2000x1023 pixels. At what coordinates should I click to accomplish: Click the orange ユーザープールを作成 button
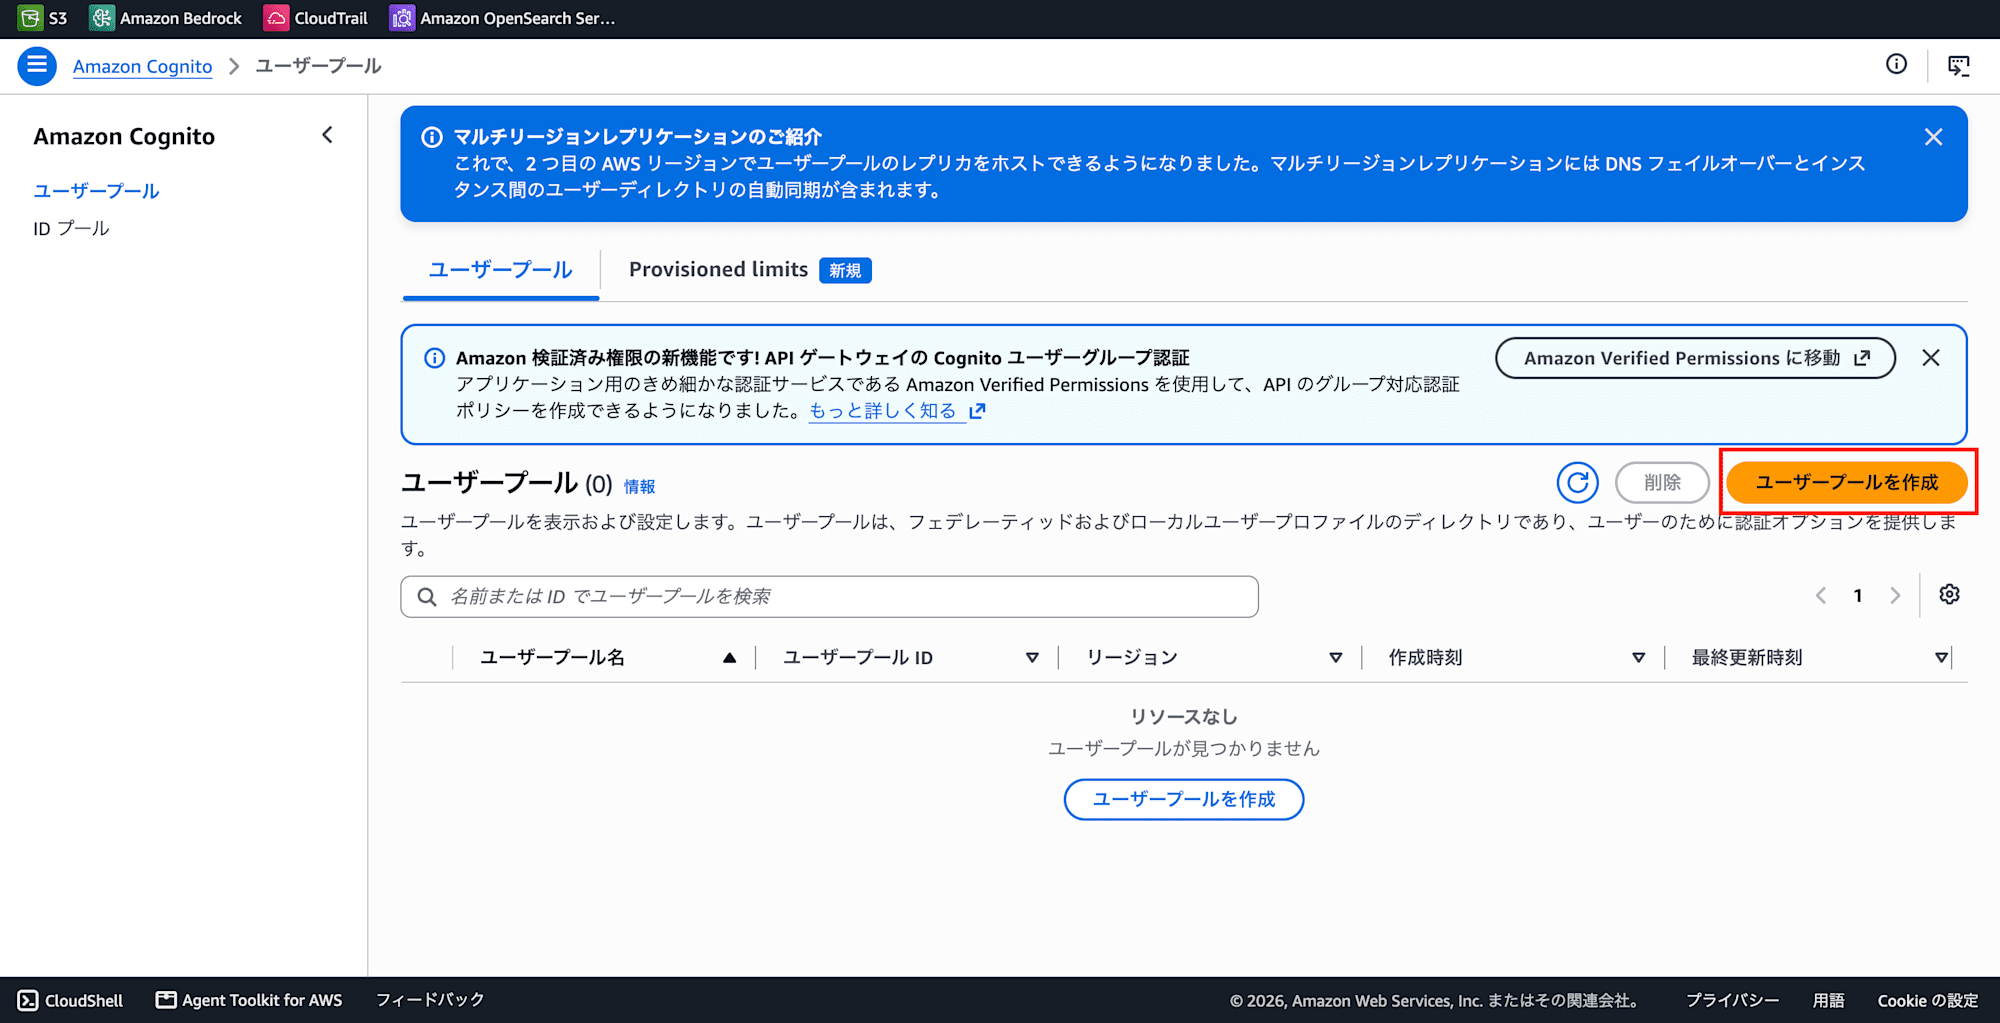[1846, 483]
